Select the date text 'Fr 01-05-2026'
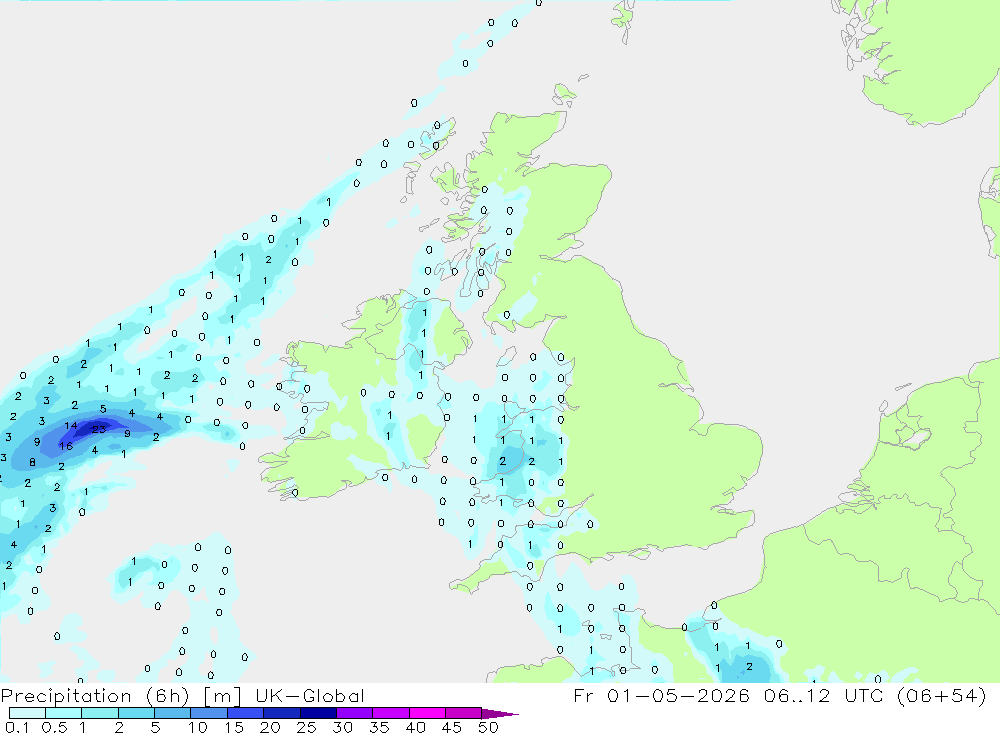The width and height of the screenshot is (1000, 733). 661,695
